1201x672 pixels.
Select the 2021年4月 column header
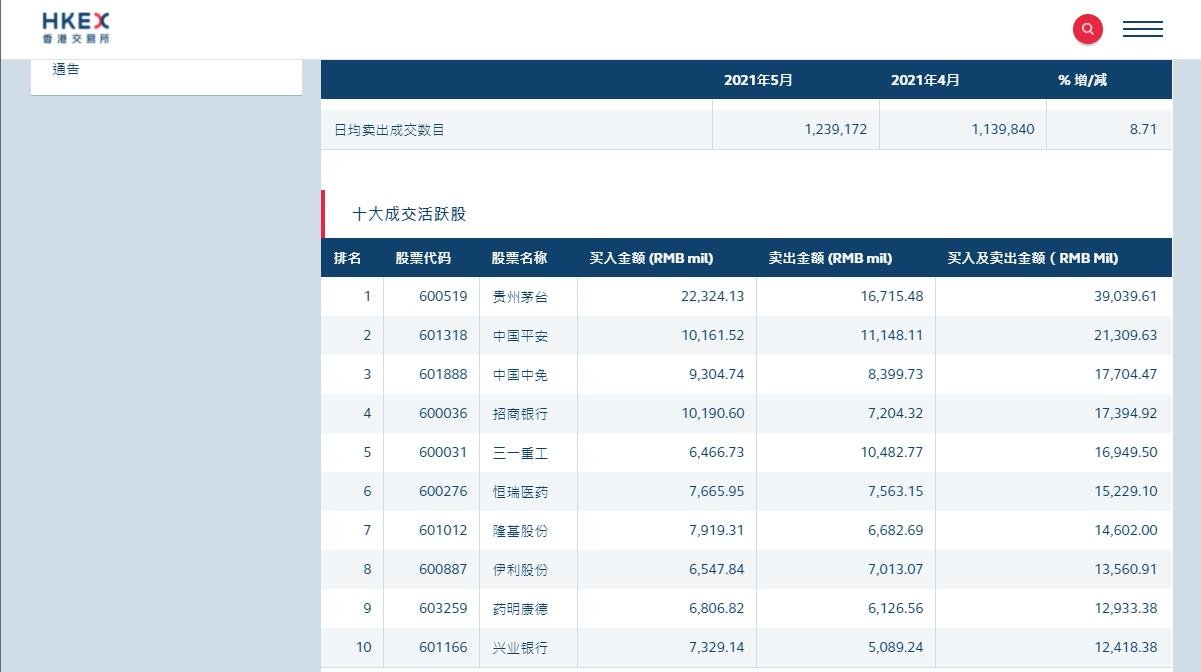[925, 79]
